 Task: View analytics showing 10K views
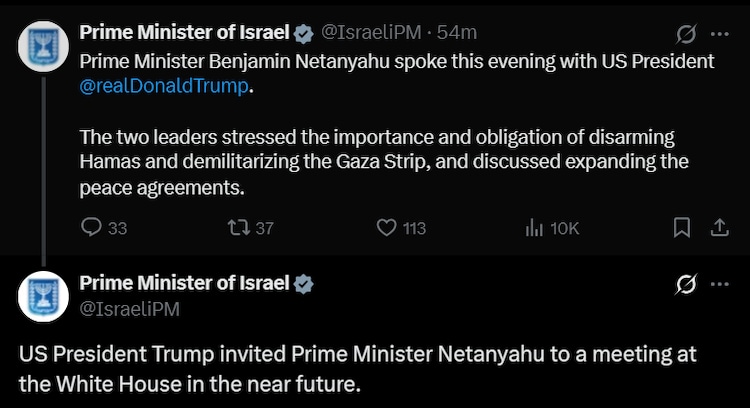[x=534, y=228]
